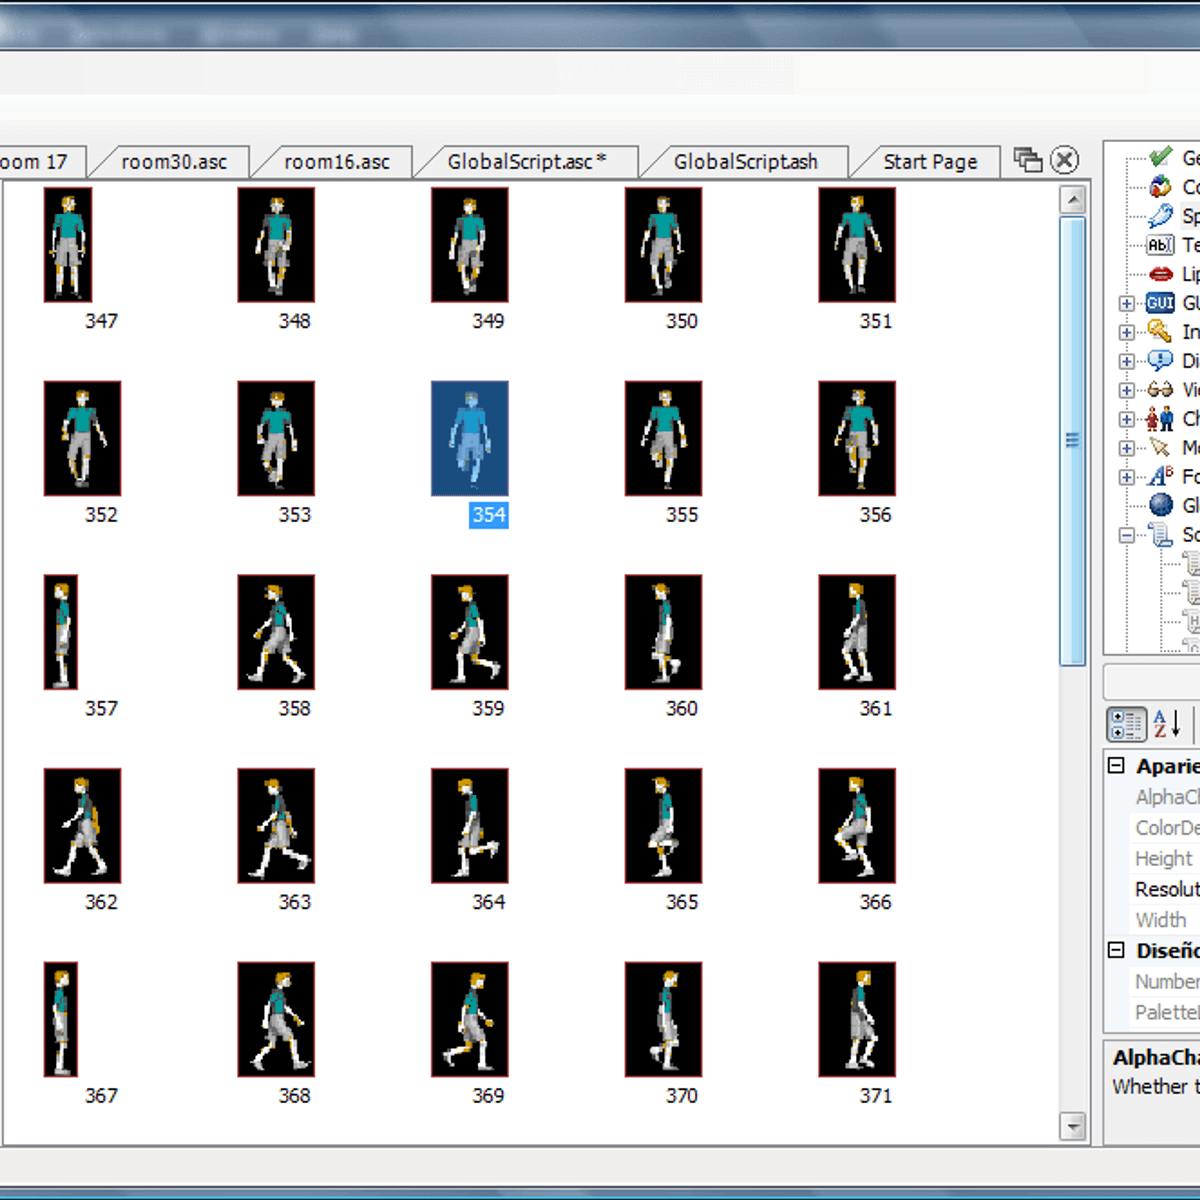Click the Views glasses icon
Image resolution: width=1200 pixels, height=1200 pixels.
(x=1160, y=389)
